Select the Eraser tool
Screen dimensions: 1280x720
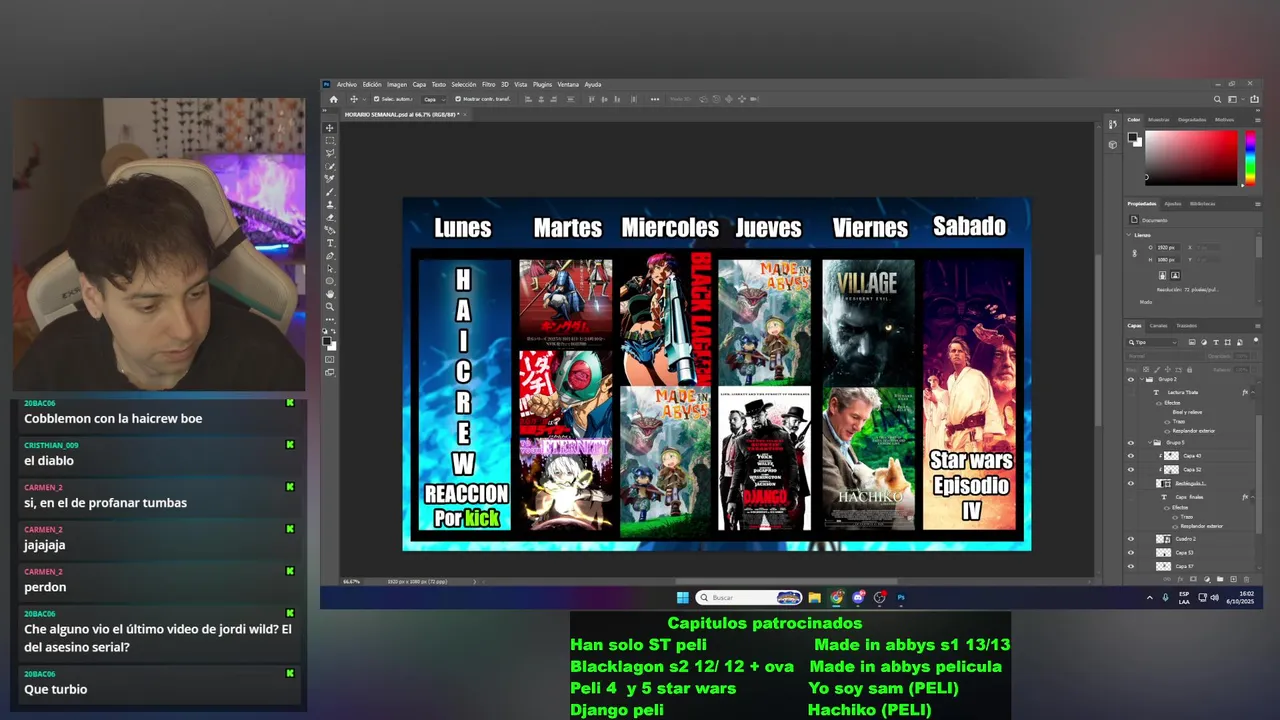click(x=329, y=216)
